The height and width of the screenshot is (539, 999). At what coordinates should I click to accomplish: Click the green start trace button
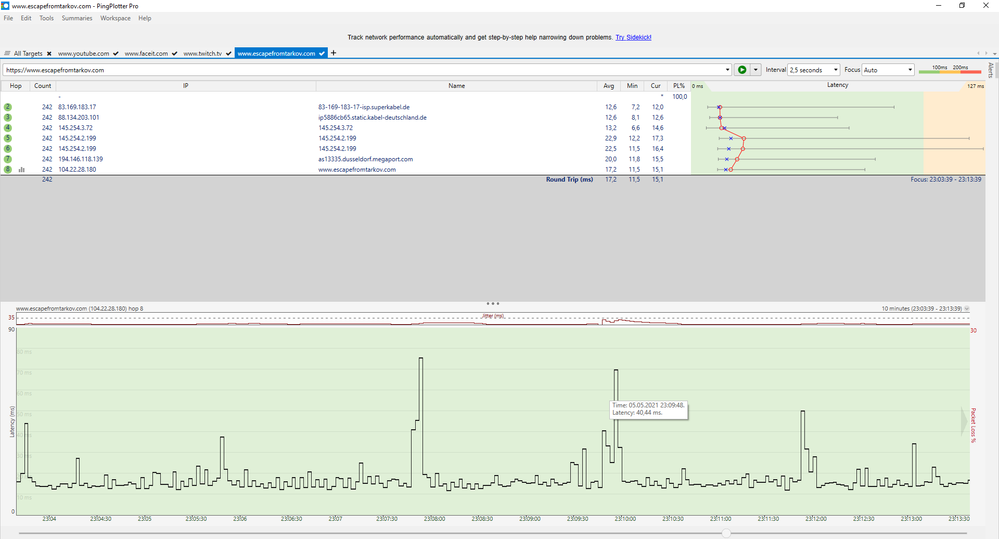pyautogui.click(x=742, y=70)
